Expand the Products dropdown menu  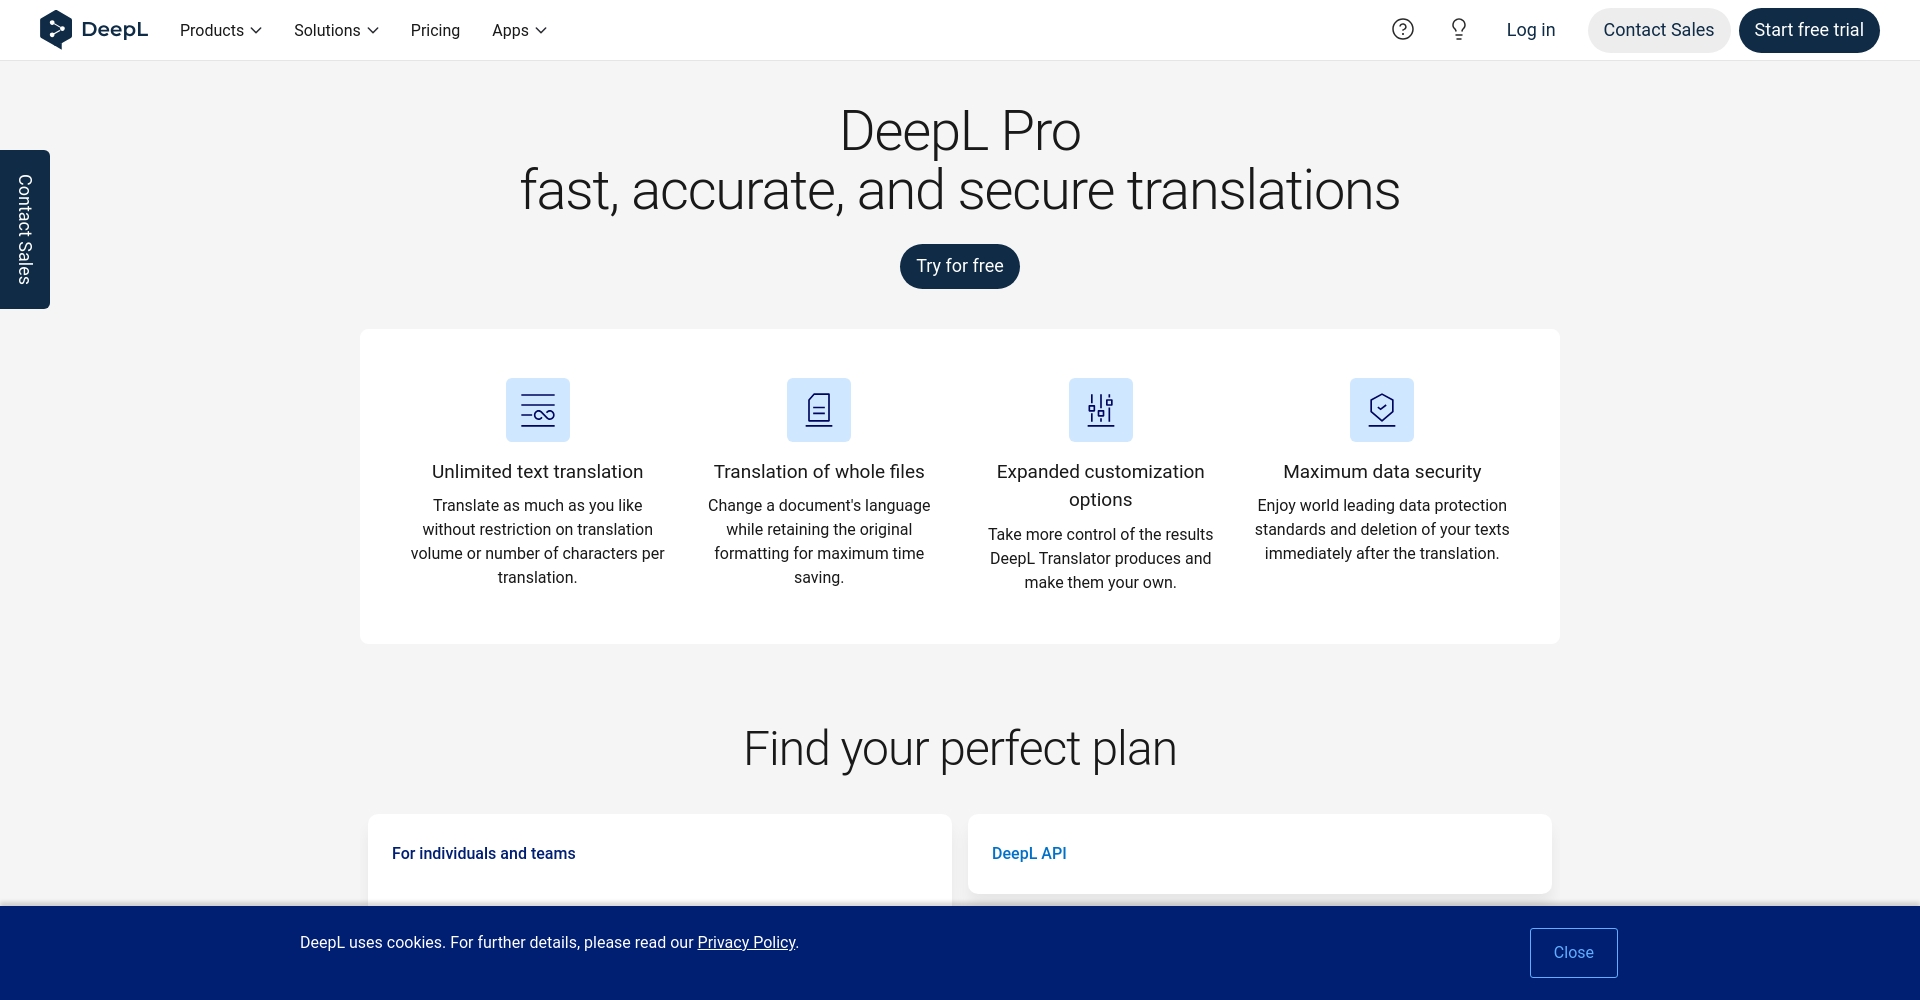[x=221, y=30]
